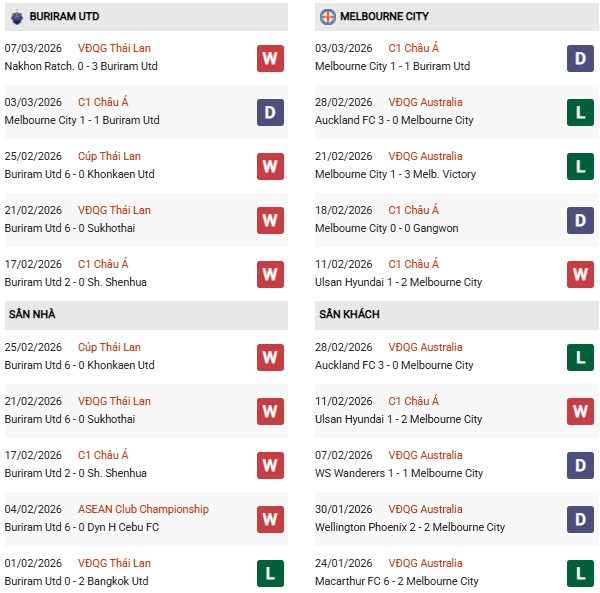
Task: Open Buriram Utd 2 - 0 Sh. Shenhua result under SÂN NHÀ
Action: click(x=76, y=473)
